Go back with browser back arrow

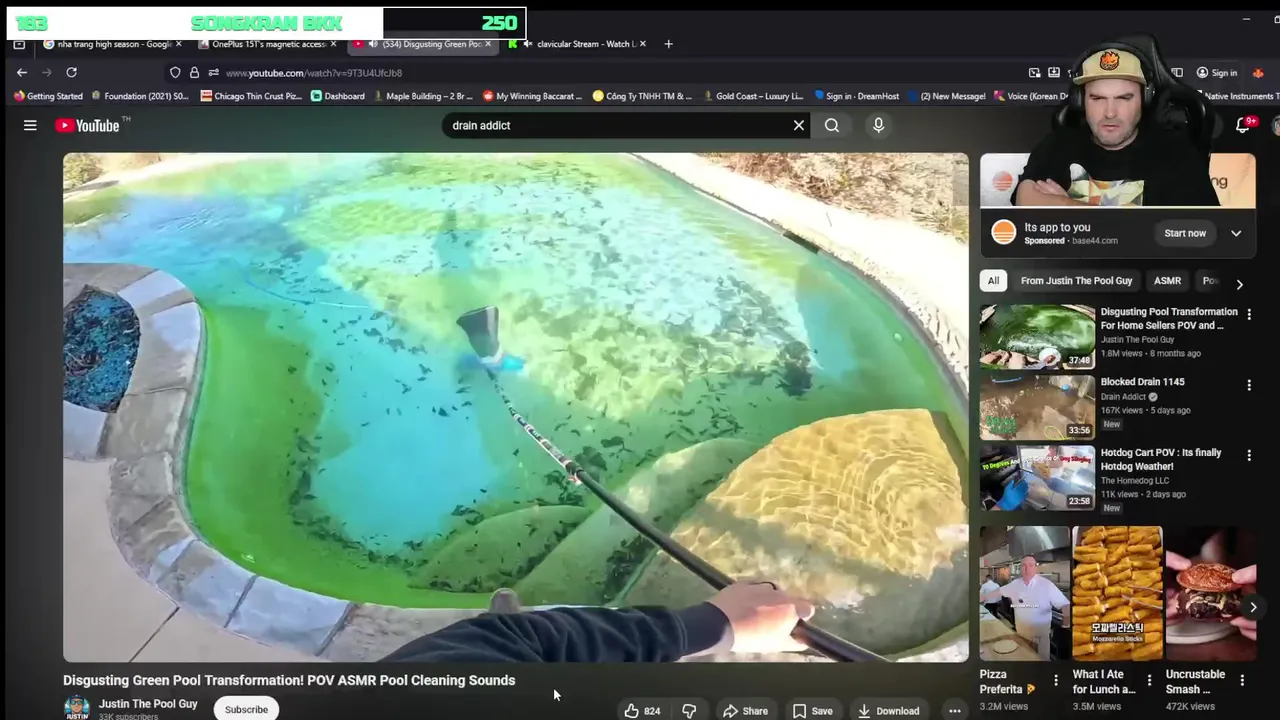click(x=22, y=72)
